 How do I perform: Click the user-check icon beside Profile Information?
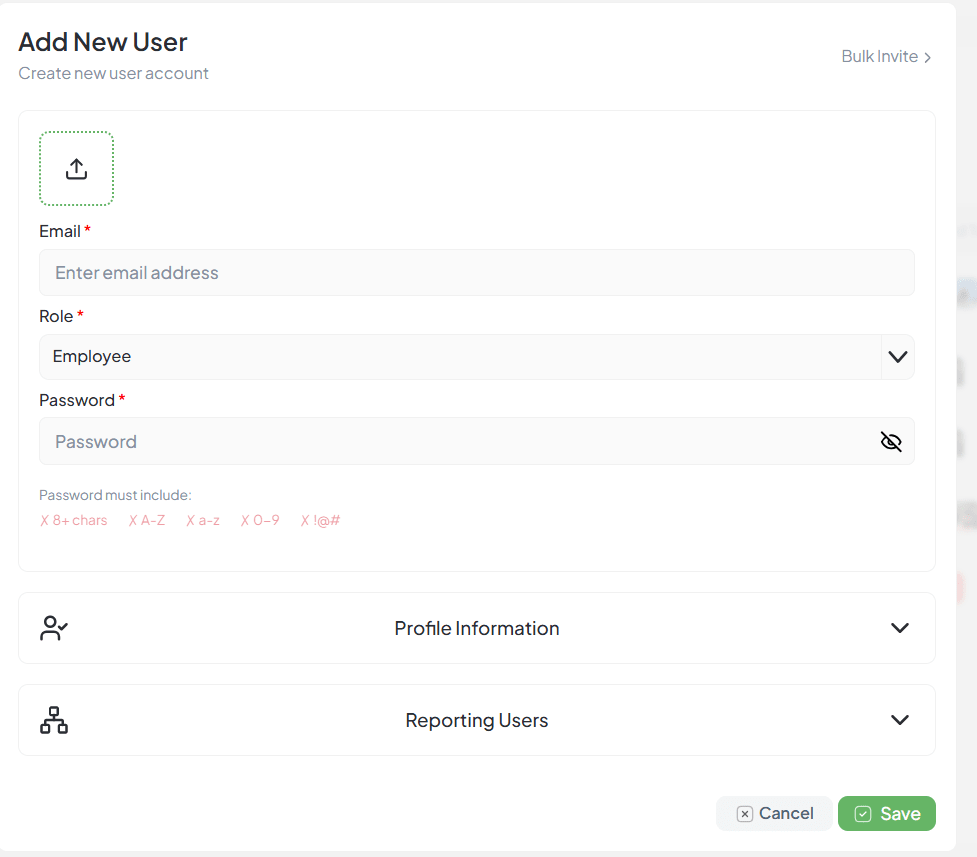point(54,628)
